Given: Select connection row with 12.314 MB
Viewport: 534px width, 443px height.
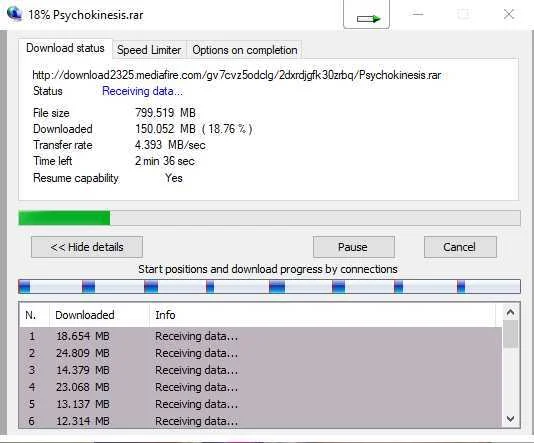Looking at the screenshot, I should tap(261, 421).
